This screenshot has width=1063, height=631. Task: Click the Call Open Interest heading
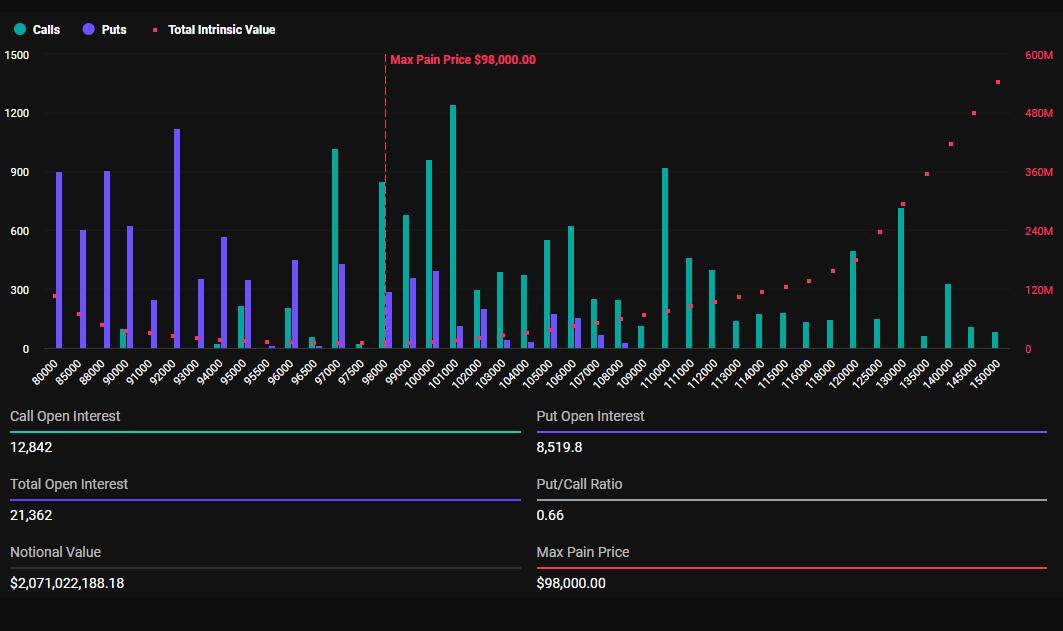coord(65,416)
